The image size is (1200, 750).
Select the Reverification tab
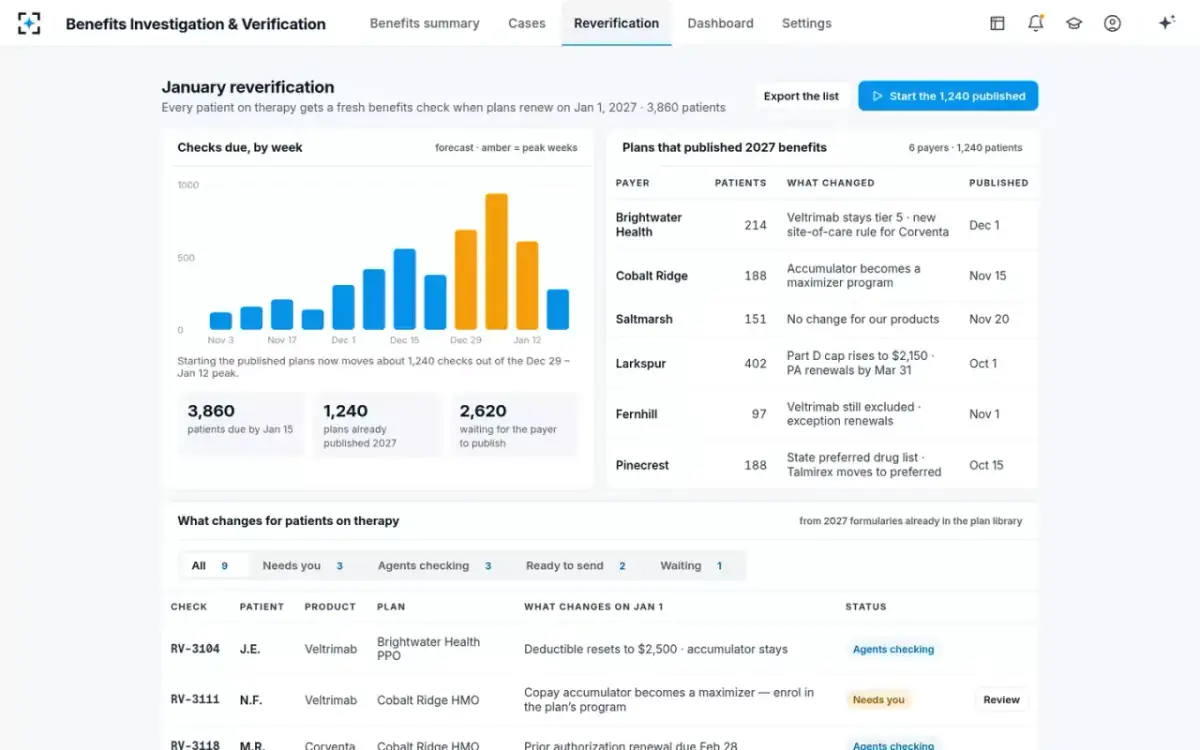(616, 23)
